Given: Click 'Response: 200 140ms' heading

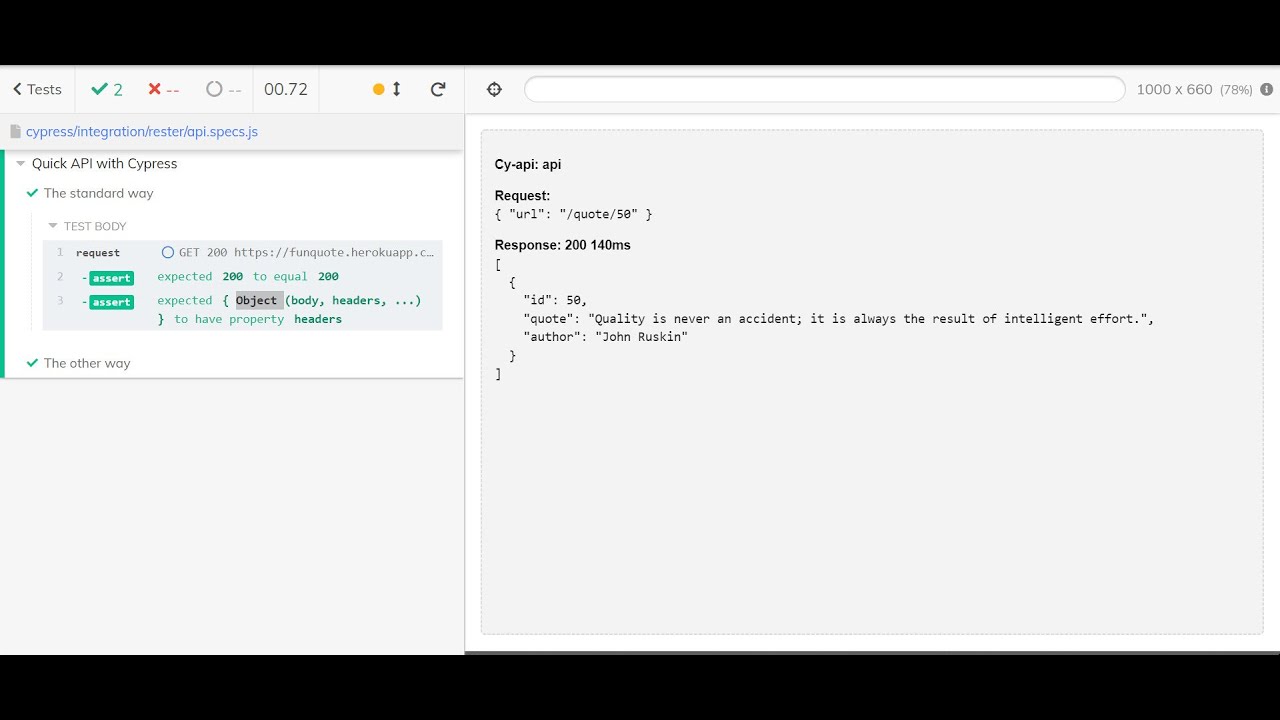Looking at the screenshot, I should [x=563, y=245].
